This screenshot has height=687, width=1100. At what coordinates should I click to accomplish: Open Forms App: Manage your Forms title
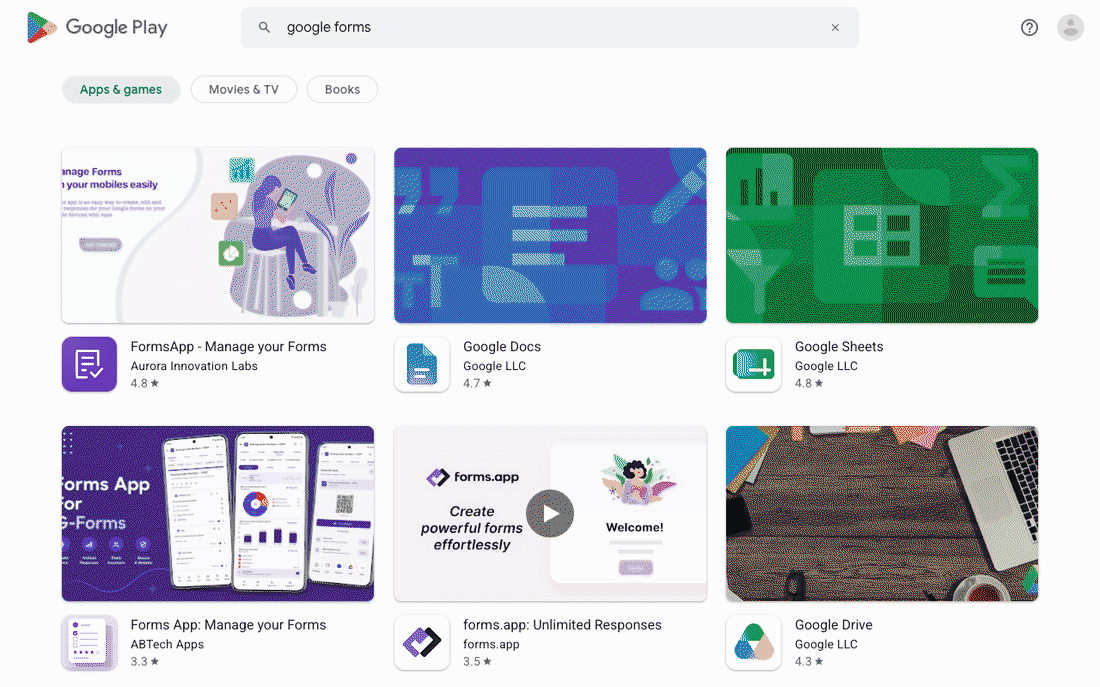pyautogui.click(x=228, y=625)
